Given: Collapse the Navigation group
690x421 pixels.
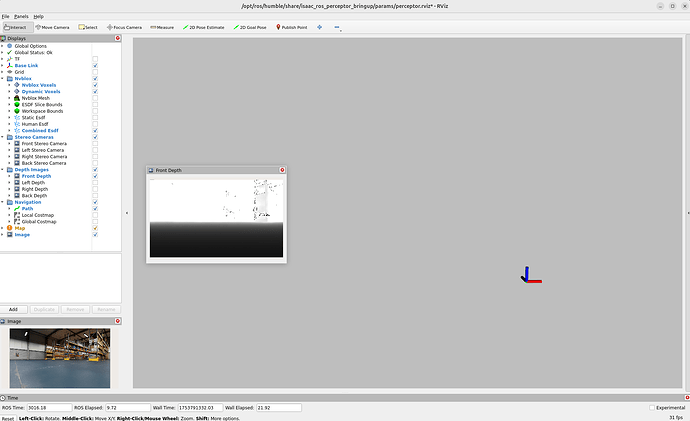Looking at the screenshot, I should click(x=3, y=202).
